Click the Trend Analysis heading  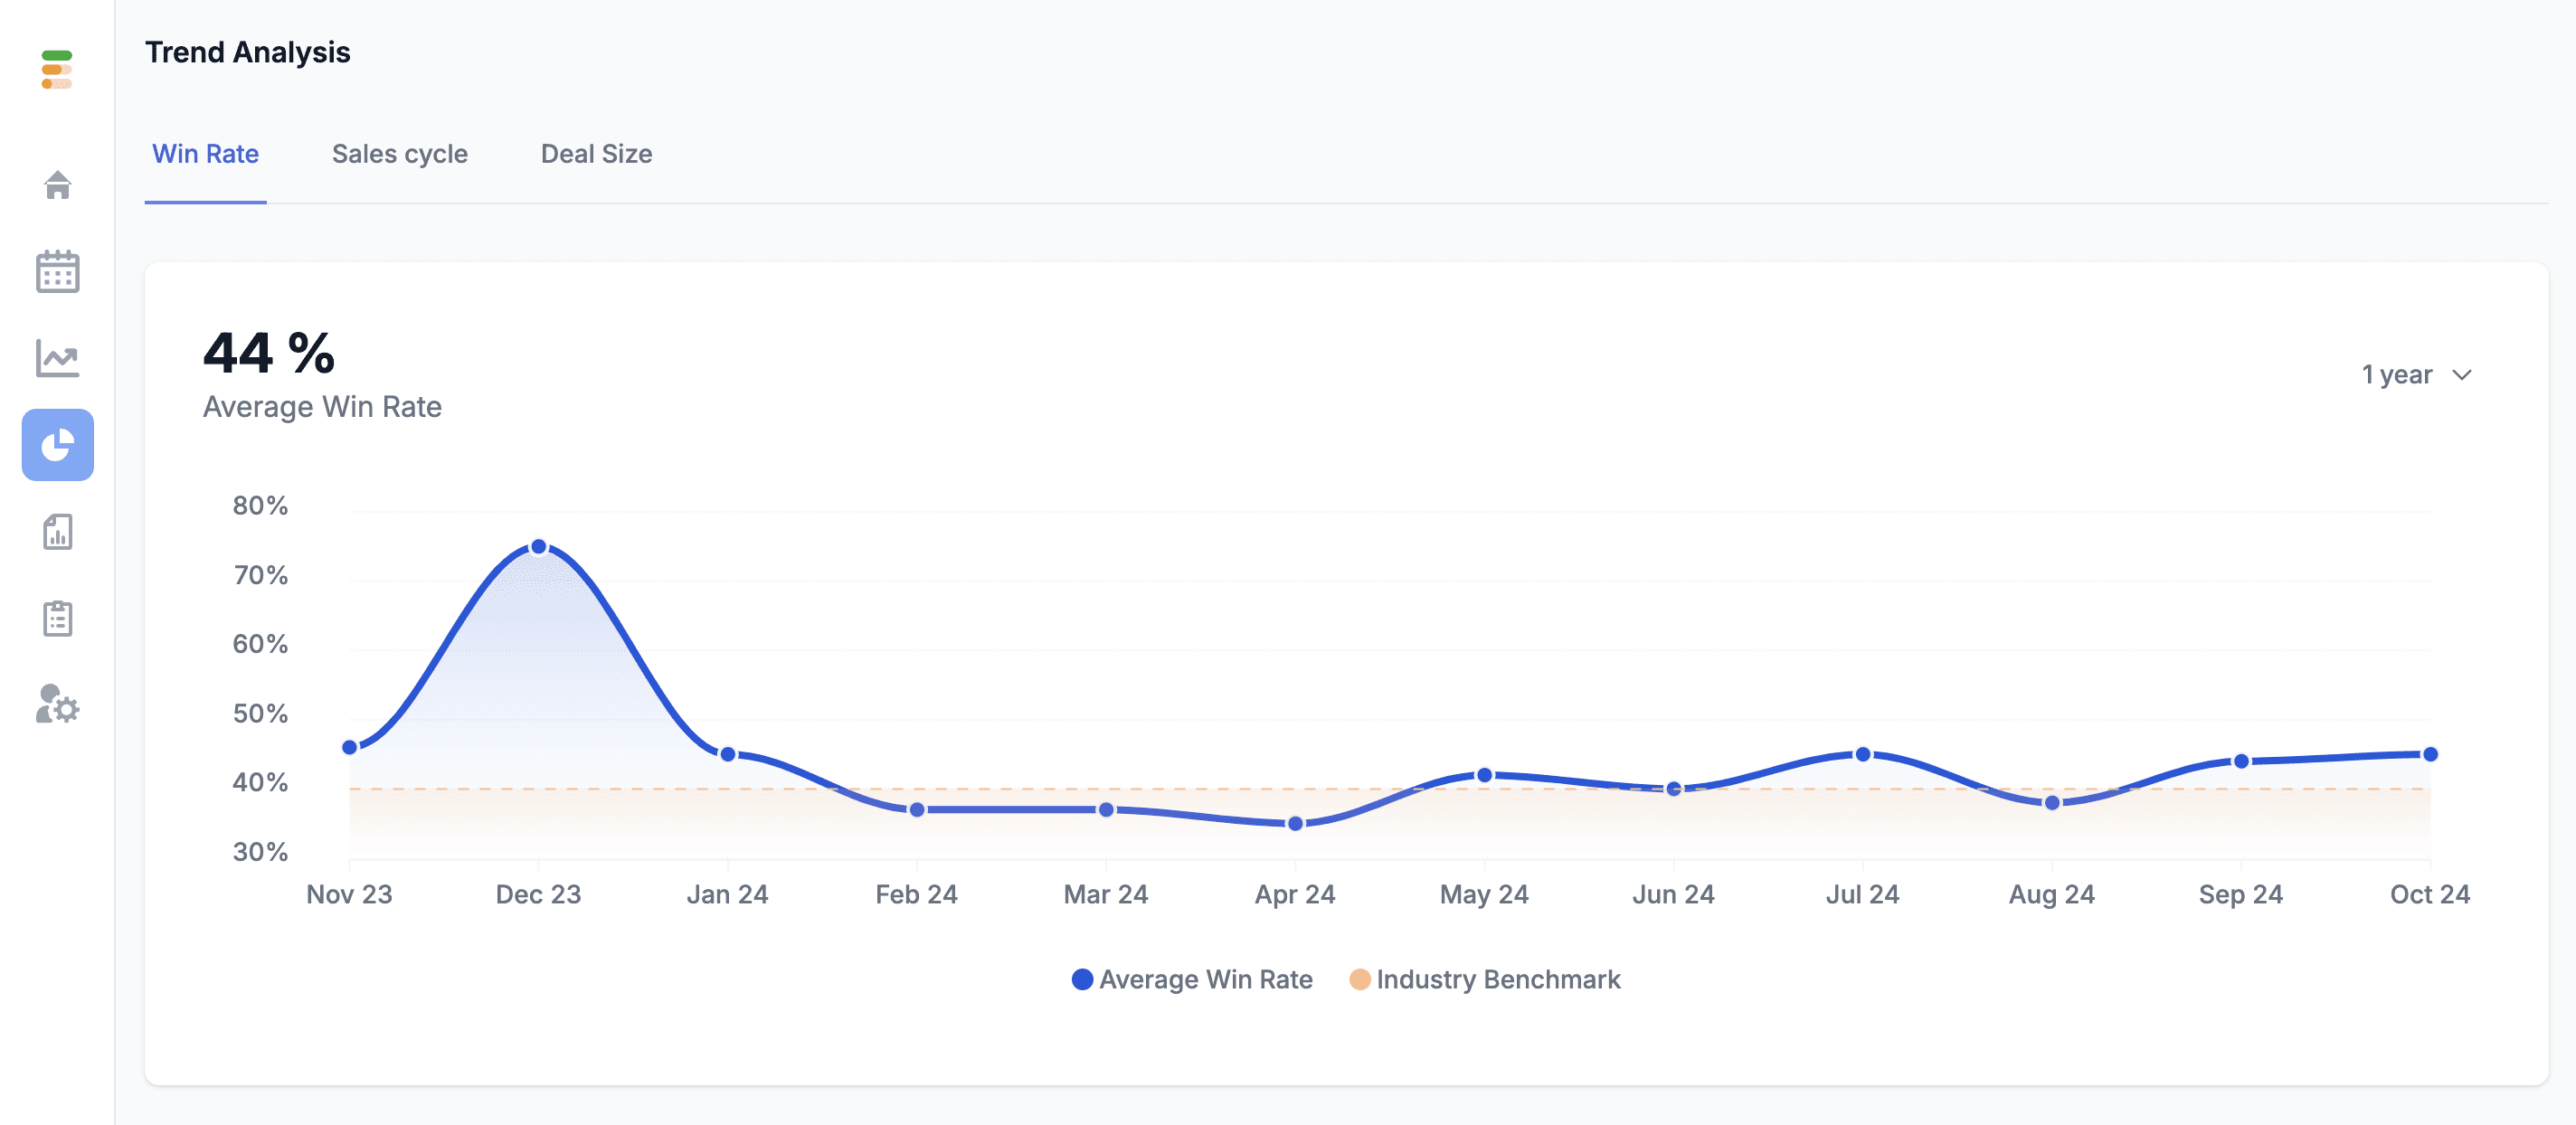pos(248,52)
